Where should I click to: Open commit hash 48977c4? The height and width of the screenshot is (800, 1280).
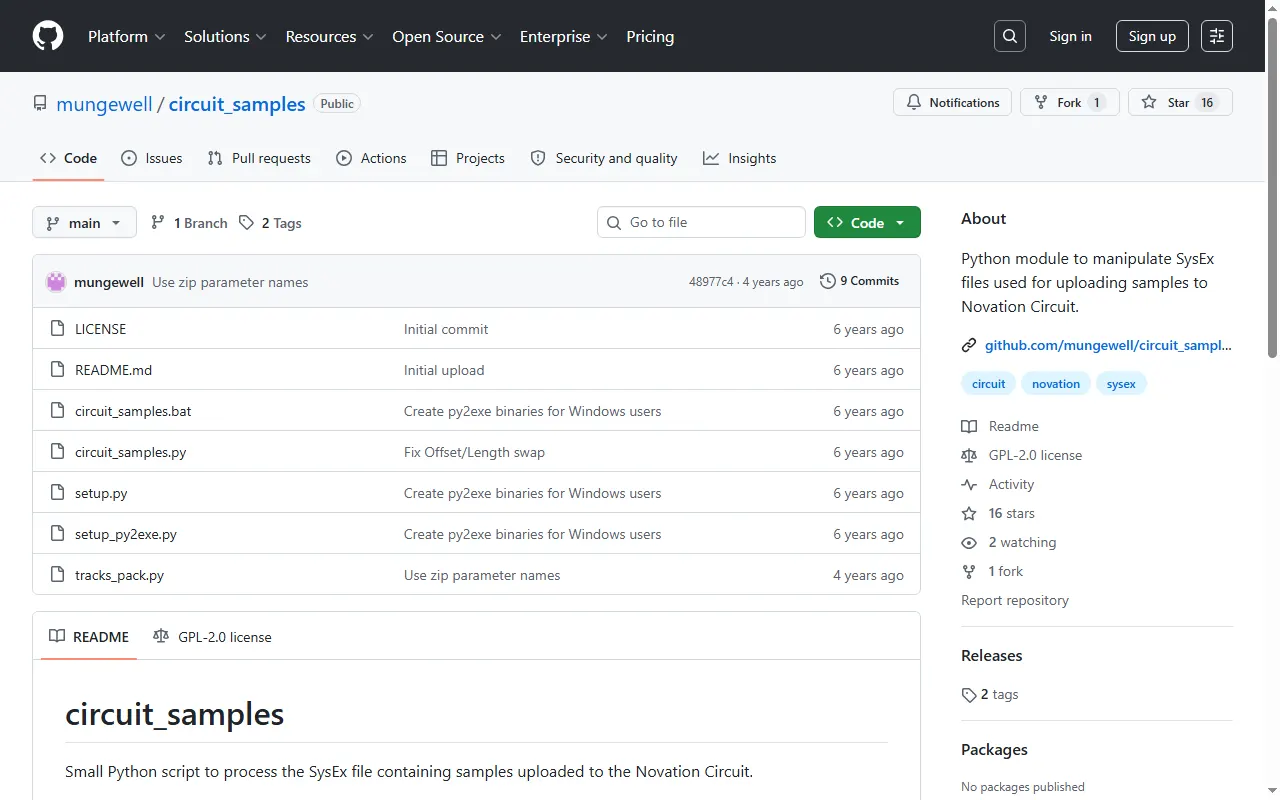[x=711, y=282]
